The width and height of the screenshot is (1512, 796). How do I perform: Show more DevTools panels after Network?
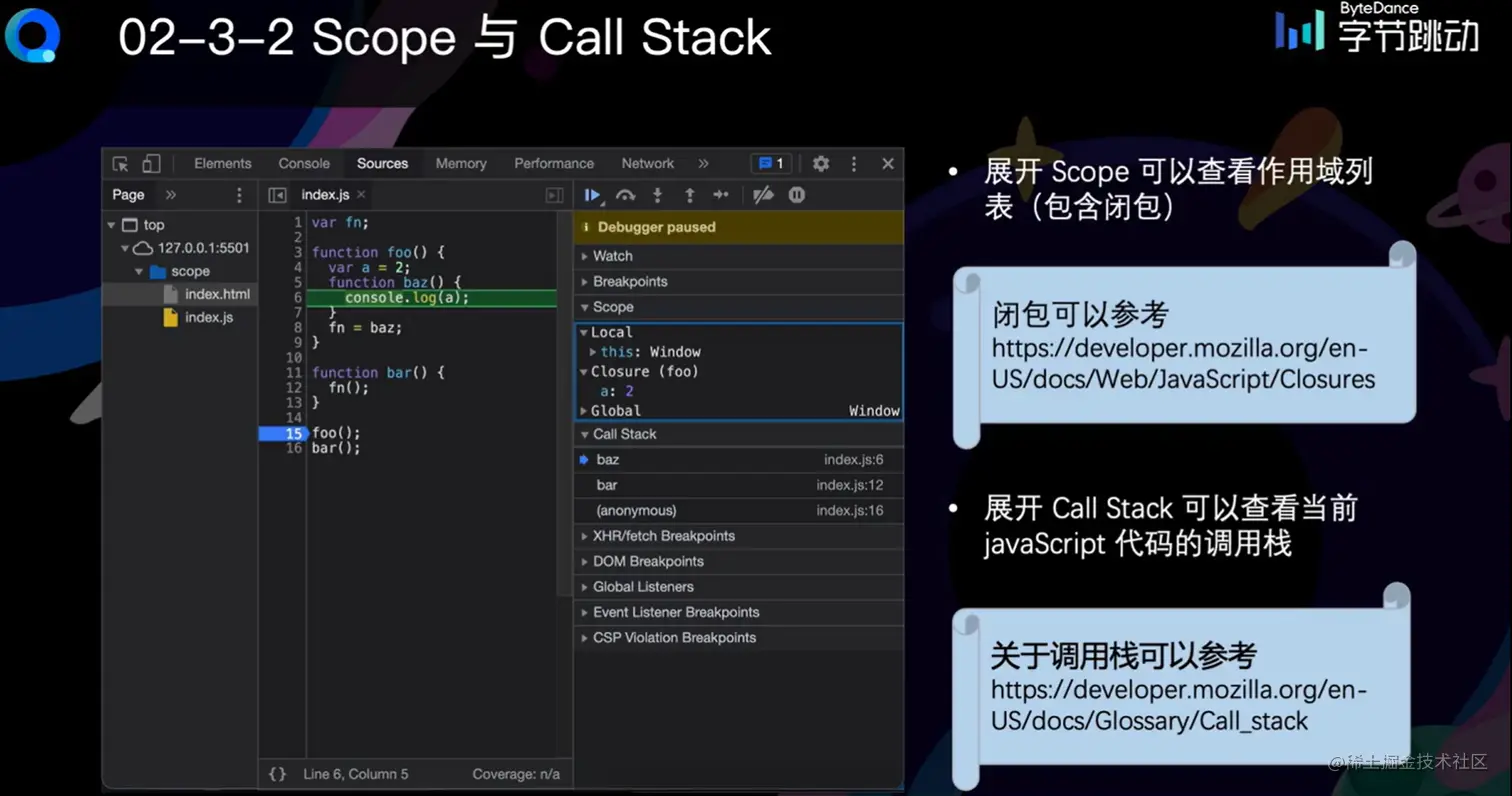pyautogui.click(x=704, y=164)
